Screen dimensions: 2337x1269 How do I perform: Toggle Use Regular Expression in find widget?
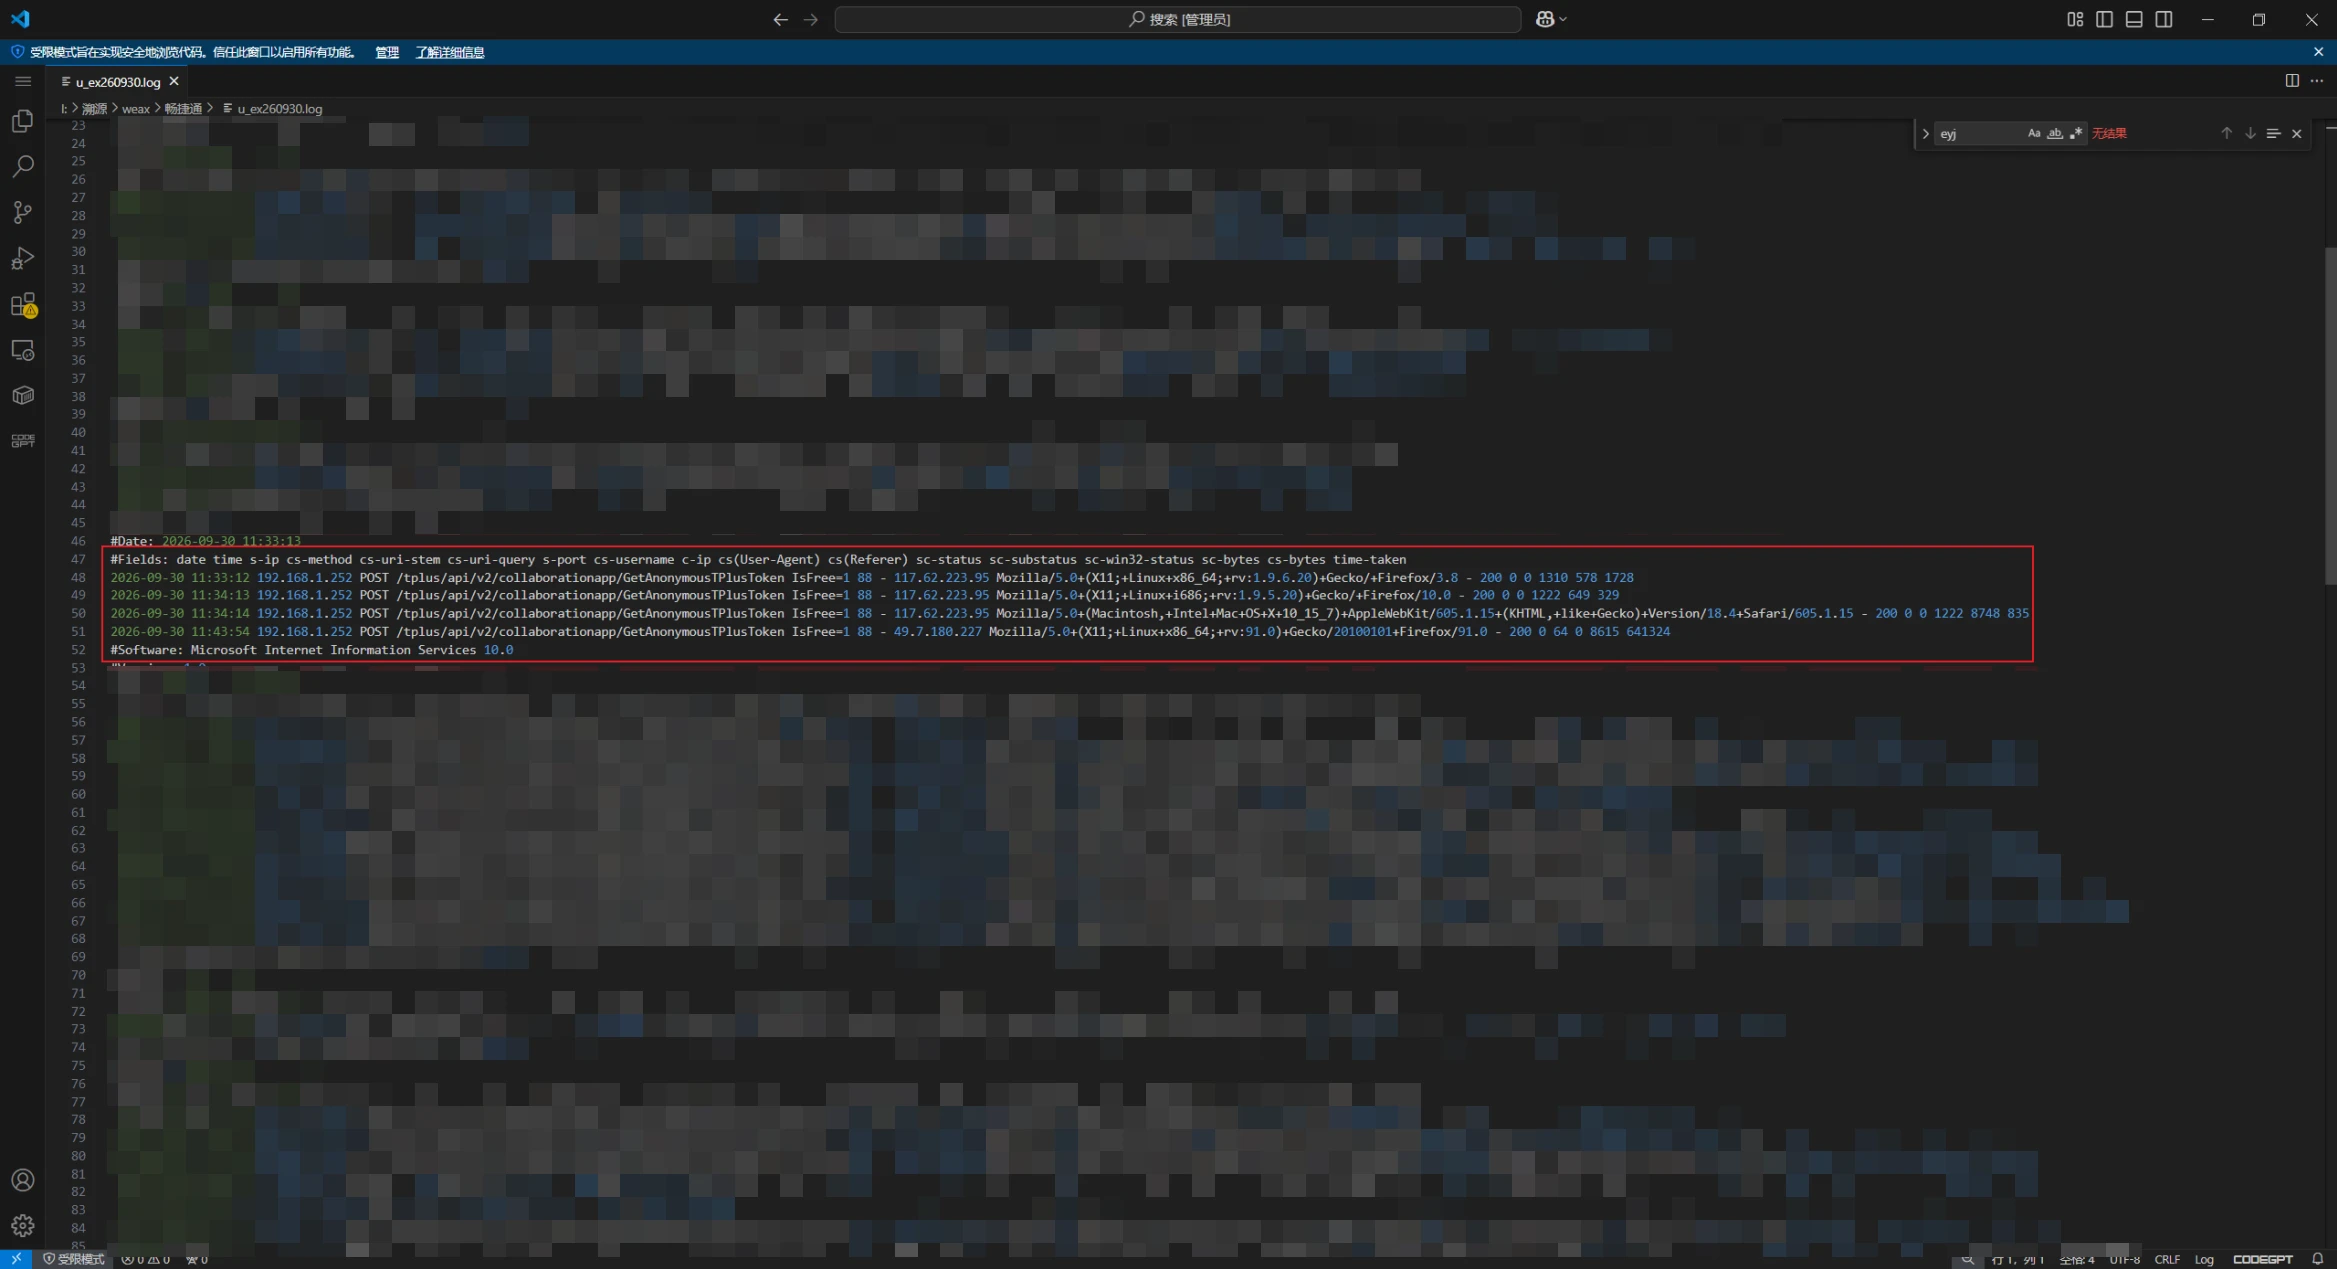[x=2076, y=133]
